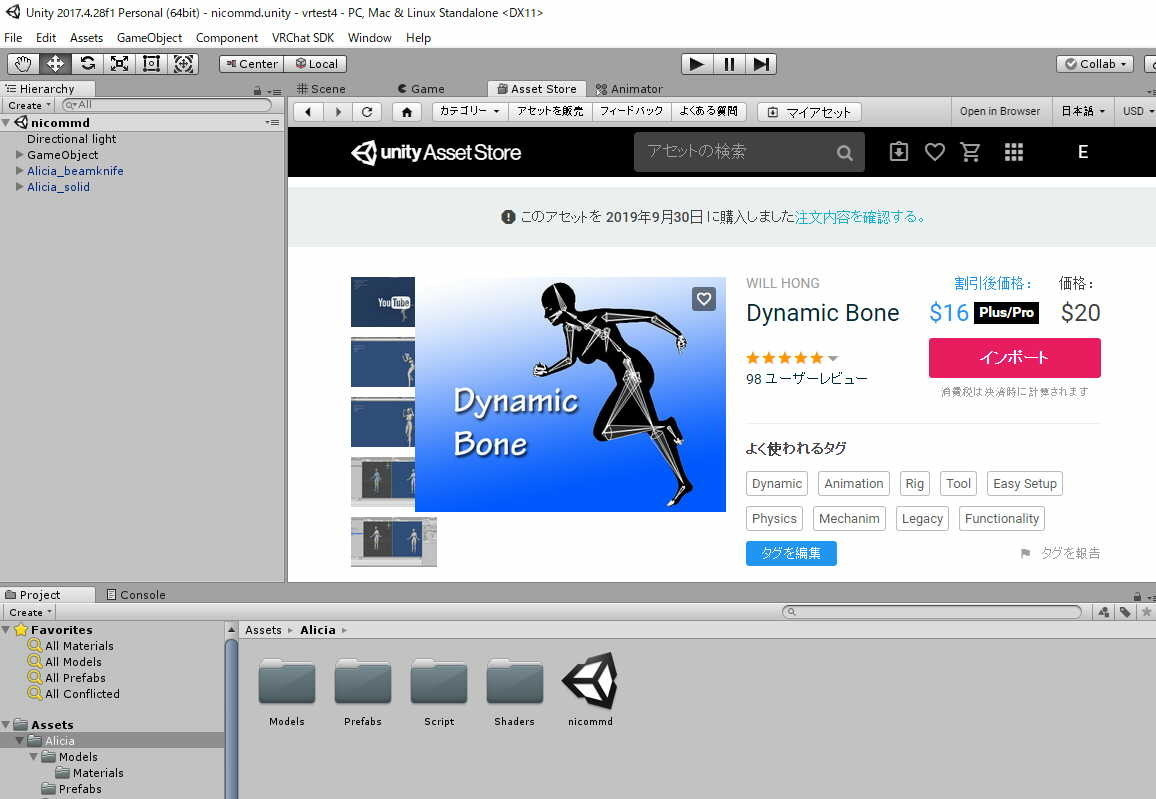Viewport: 1156px width, 799px height.
Task: Open the shopping cart
Action: coord(970,152)
